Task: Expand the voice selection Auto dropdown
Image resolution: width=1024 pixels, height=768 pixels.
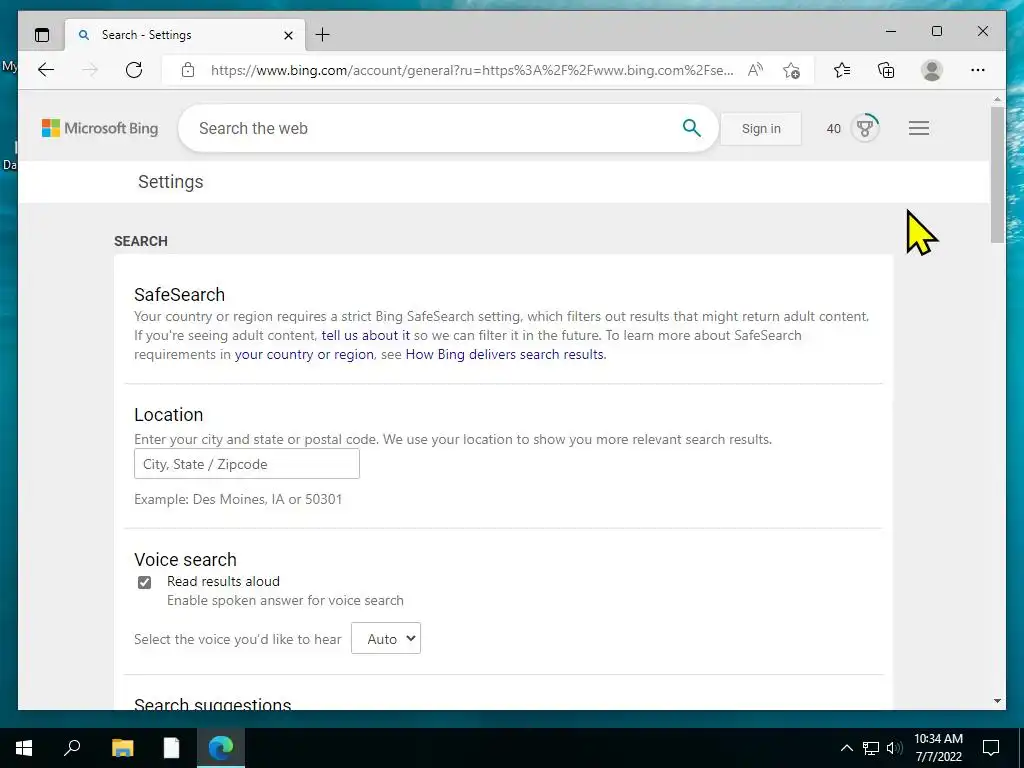Action: [x=386, y=639]
